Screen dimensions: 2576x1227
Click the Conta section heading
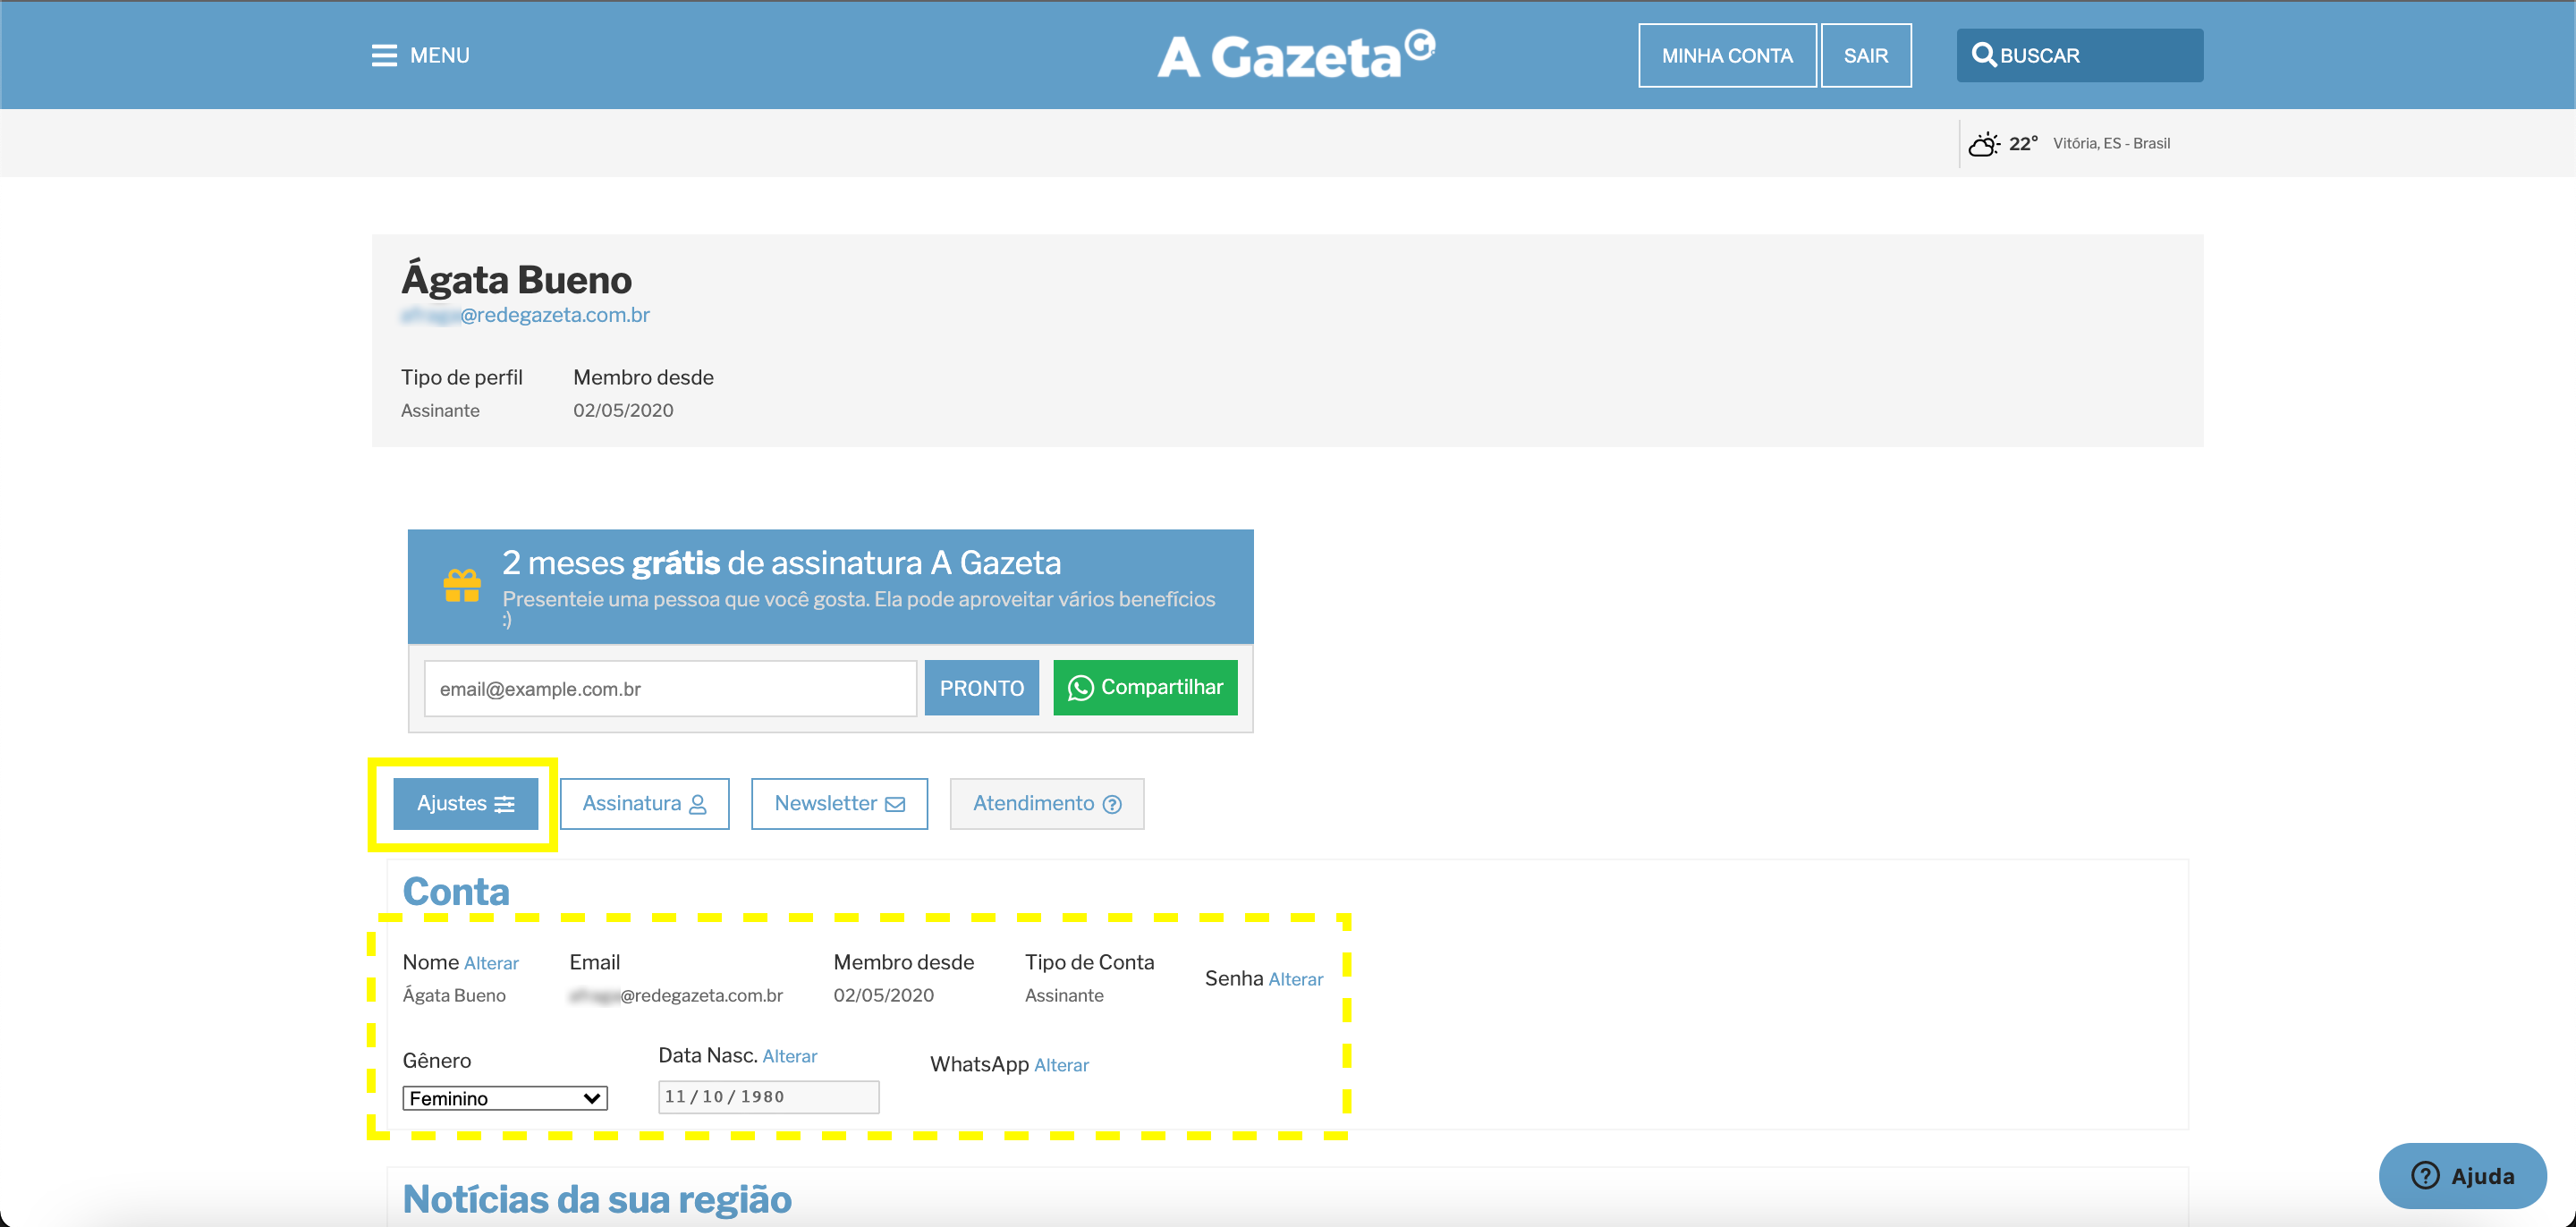point(456,891)
